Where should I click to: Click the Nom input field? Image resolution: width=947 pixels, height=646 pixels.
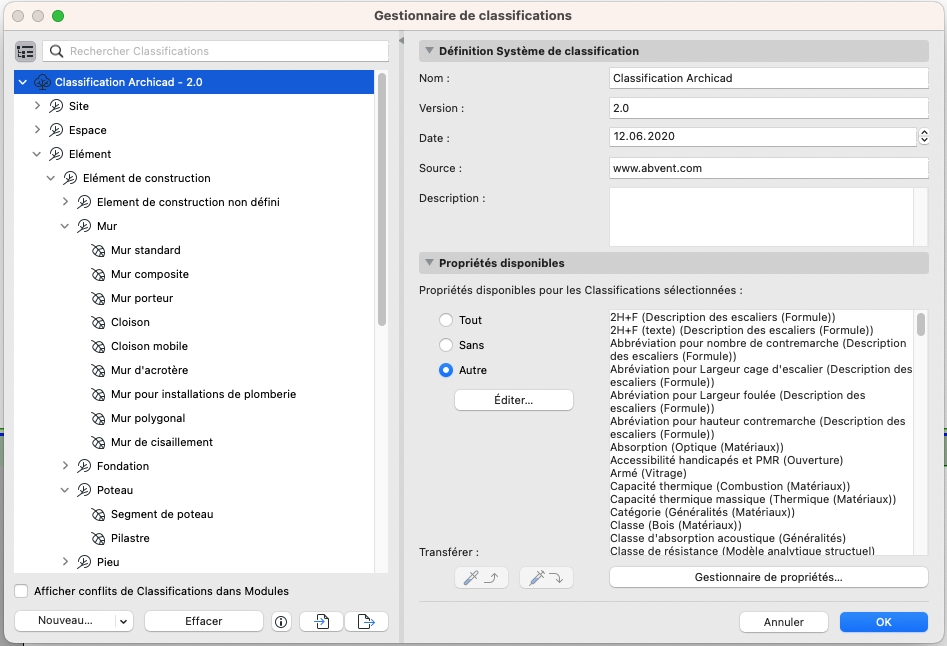(x=768, y=78)
